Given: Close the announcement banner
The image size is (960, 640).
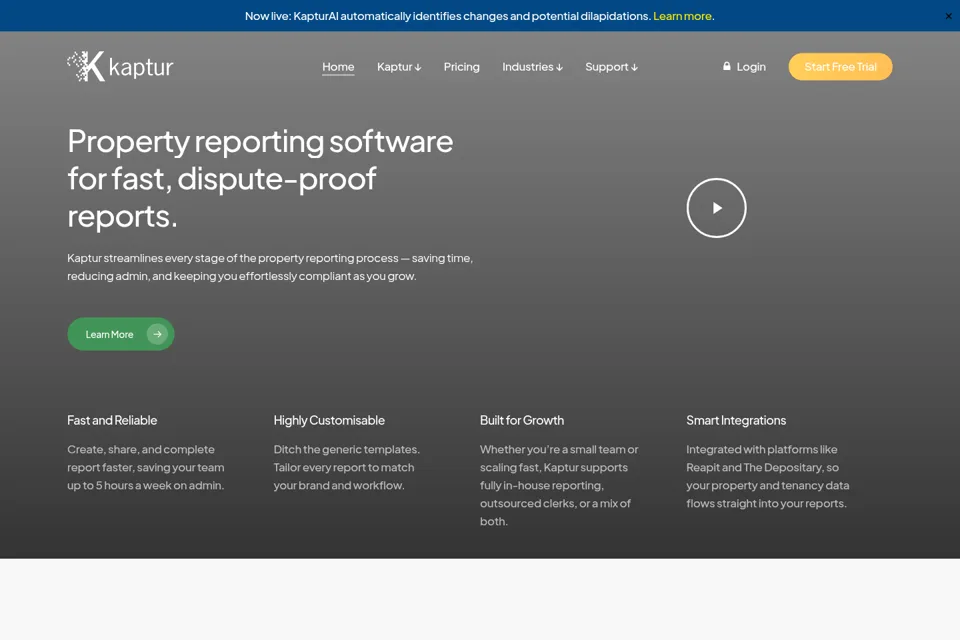Looking at the screenshot, I should tap(948, 16).
